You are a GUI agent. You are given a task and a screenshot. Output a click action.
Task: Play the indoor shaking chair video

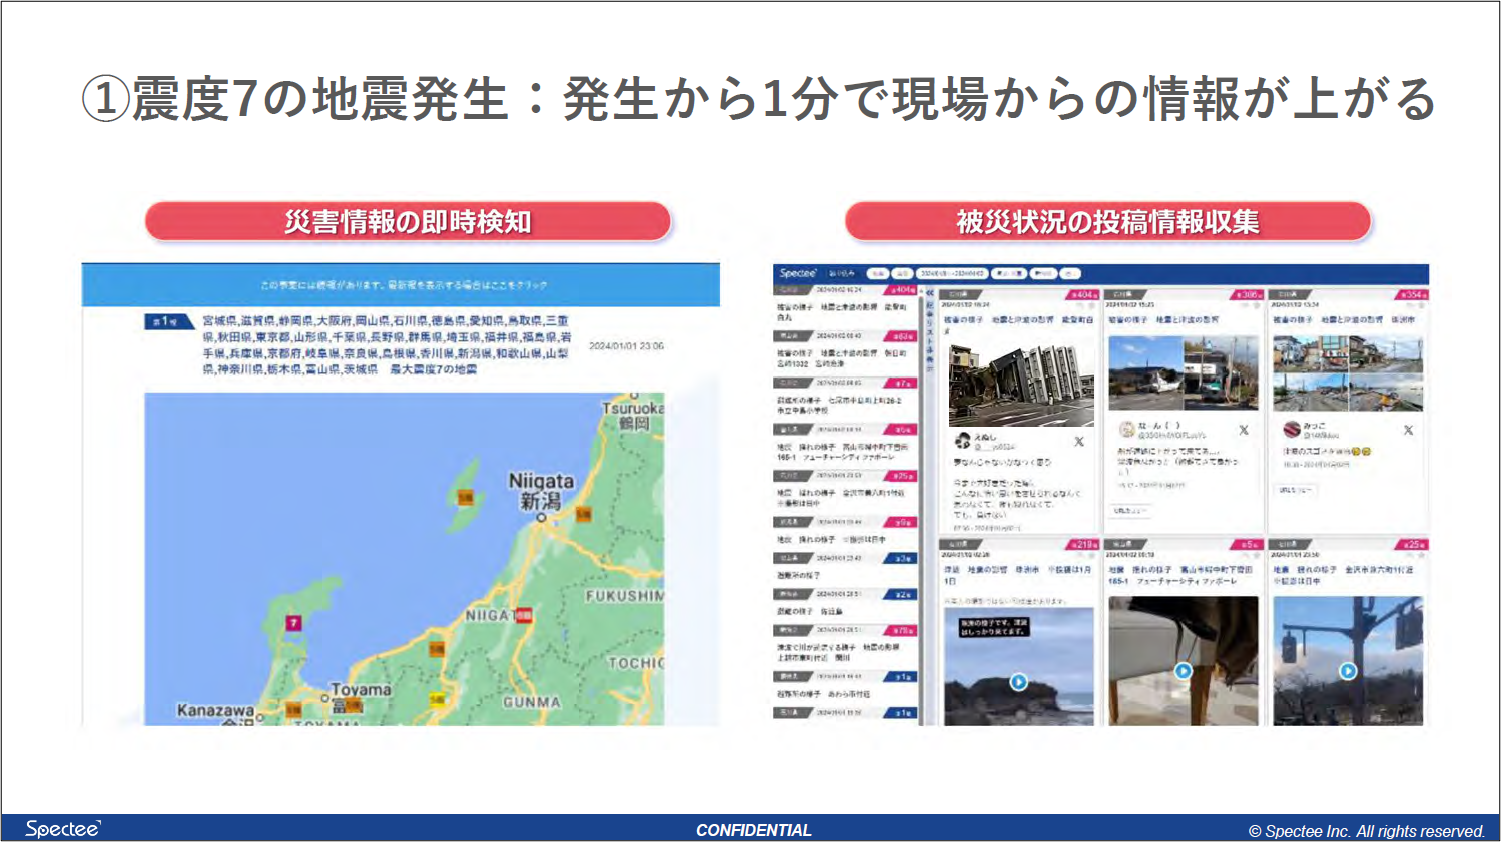point(1183,671)
